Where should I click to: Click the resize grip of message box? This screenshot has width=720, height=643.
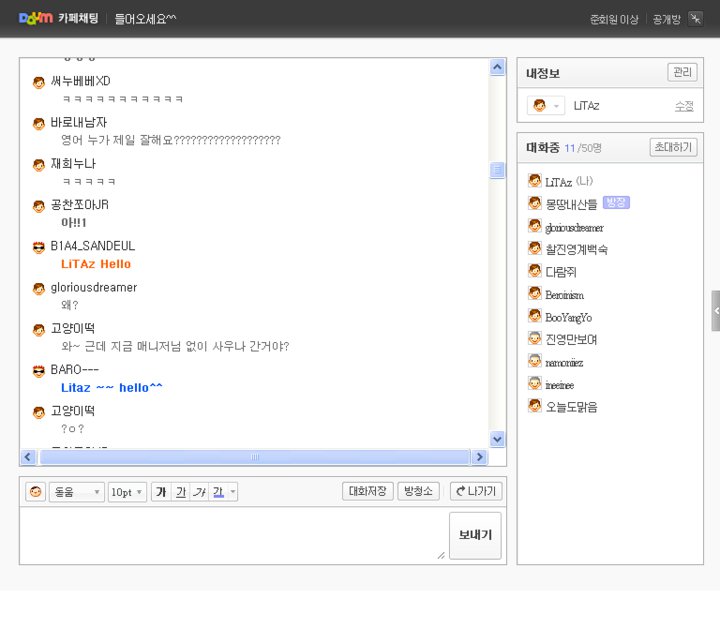441,555
